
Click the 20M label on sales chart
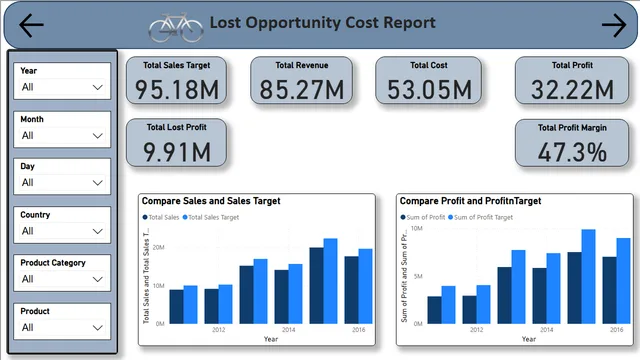(158, 247)
